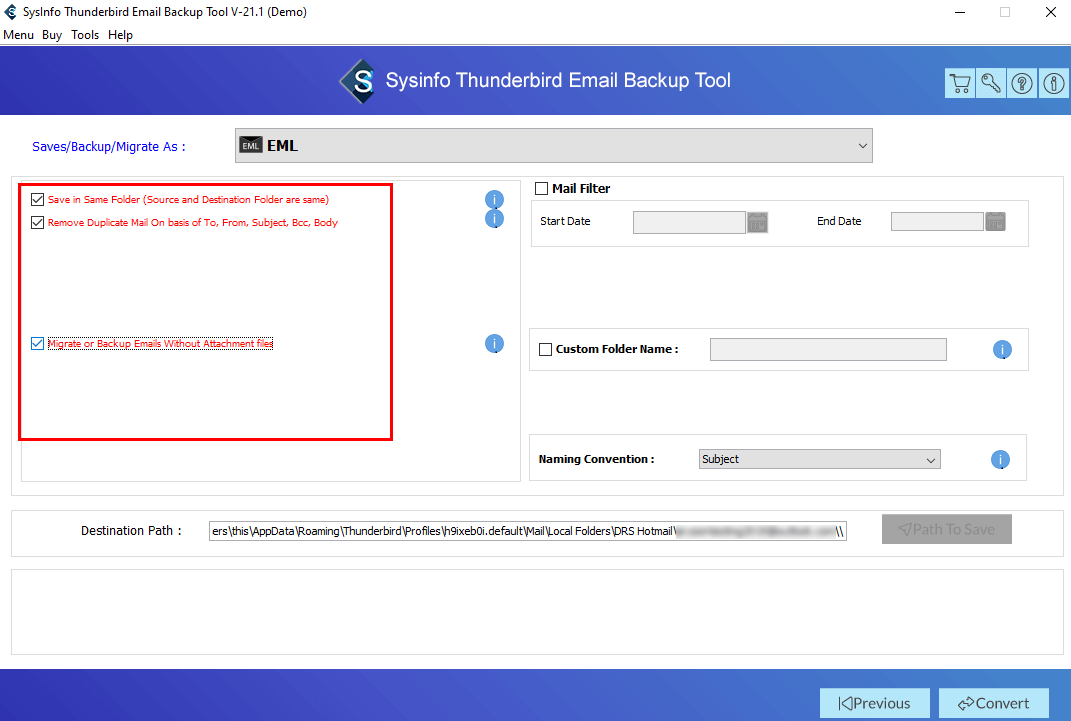Click the Previous button
The image size is (1071, 721).
[875, 703]
